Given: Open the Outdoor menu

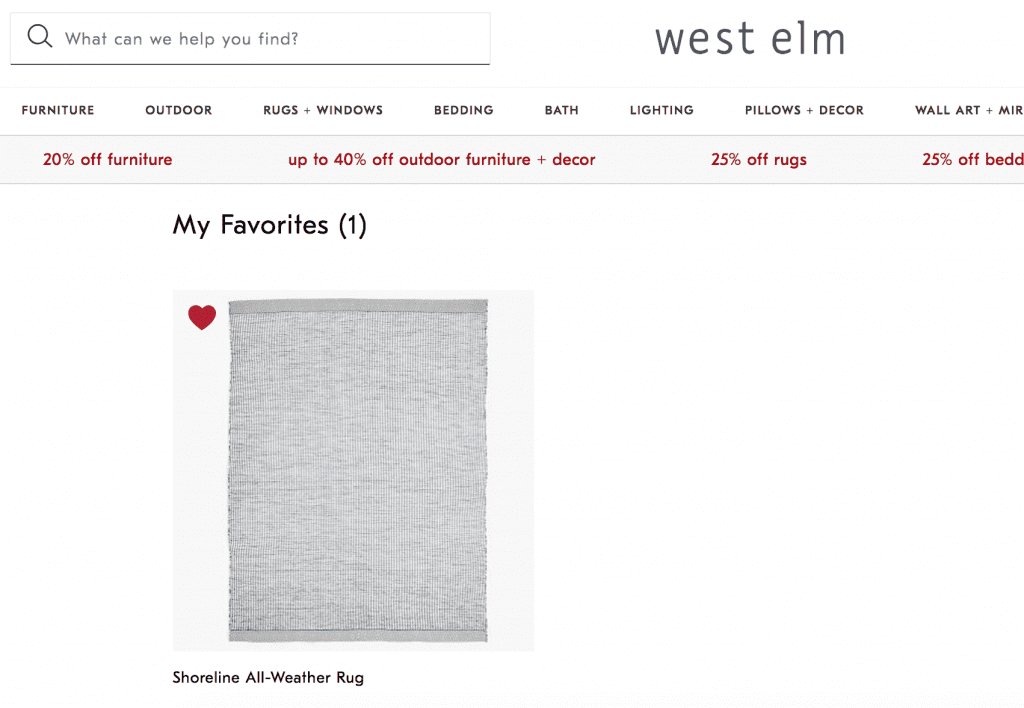Looking at the screenshot, I should [x=179, y=110].
